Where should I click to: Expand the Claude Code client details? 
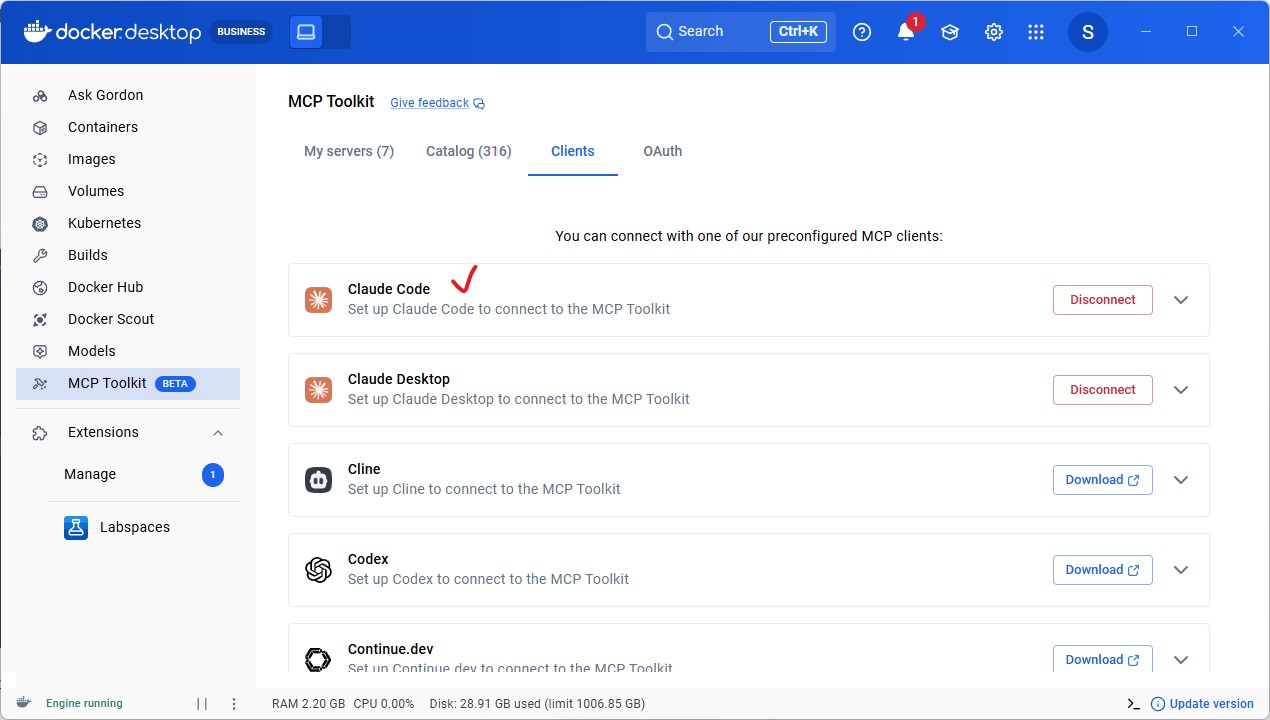point(1181,299)
